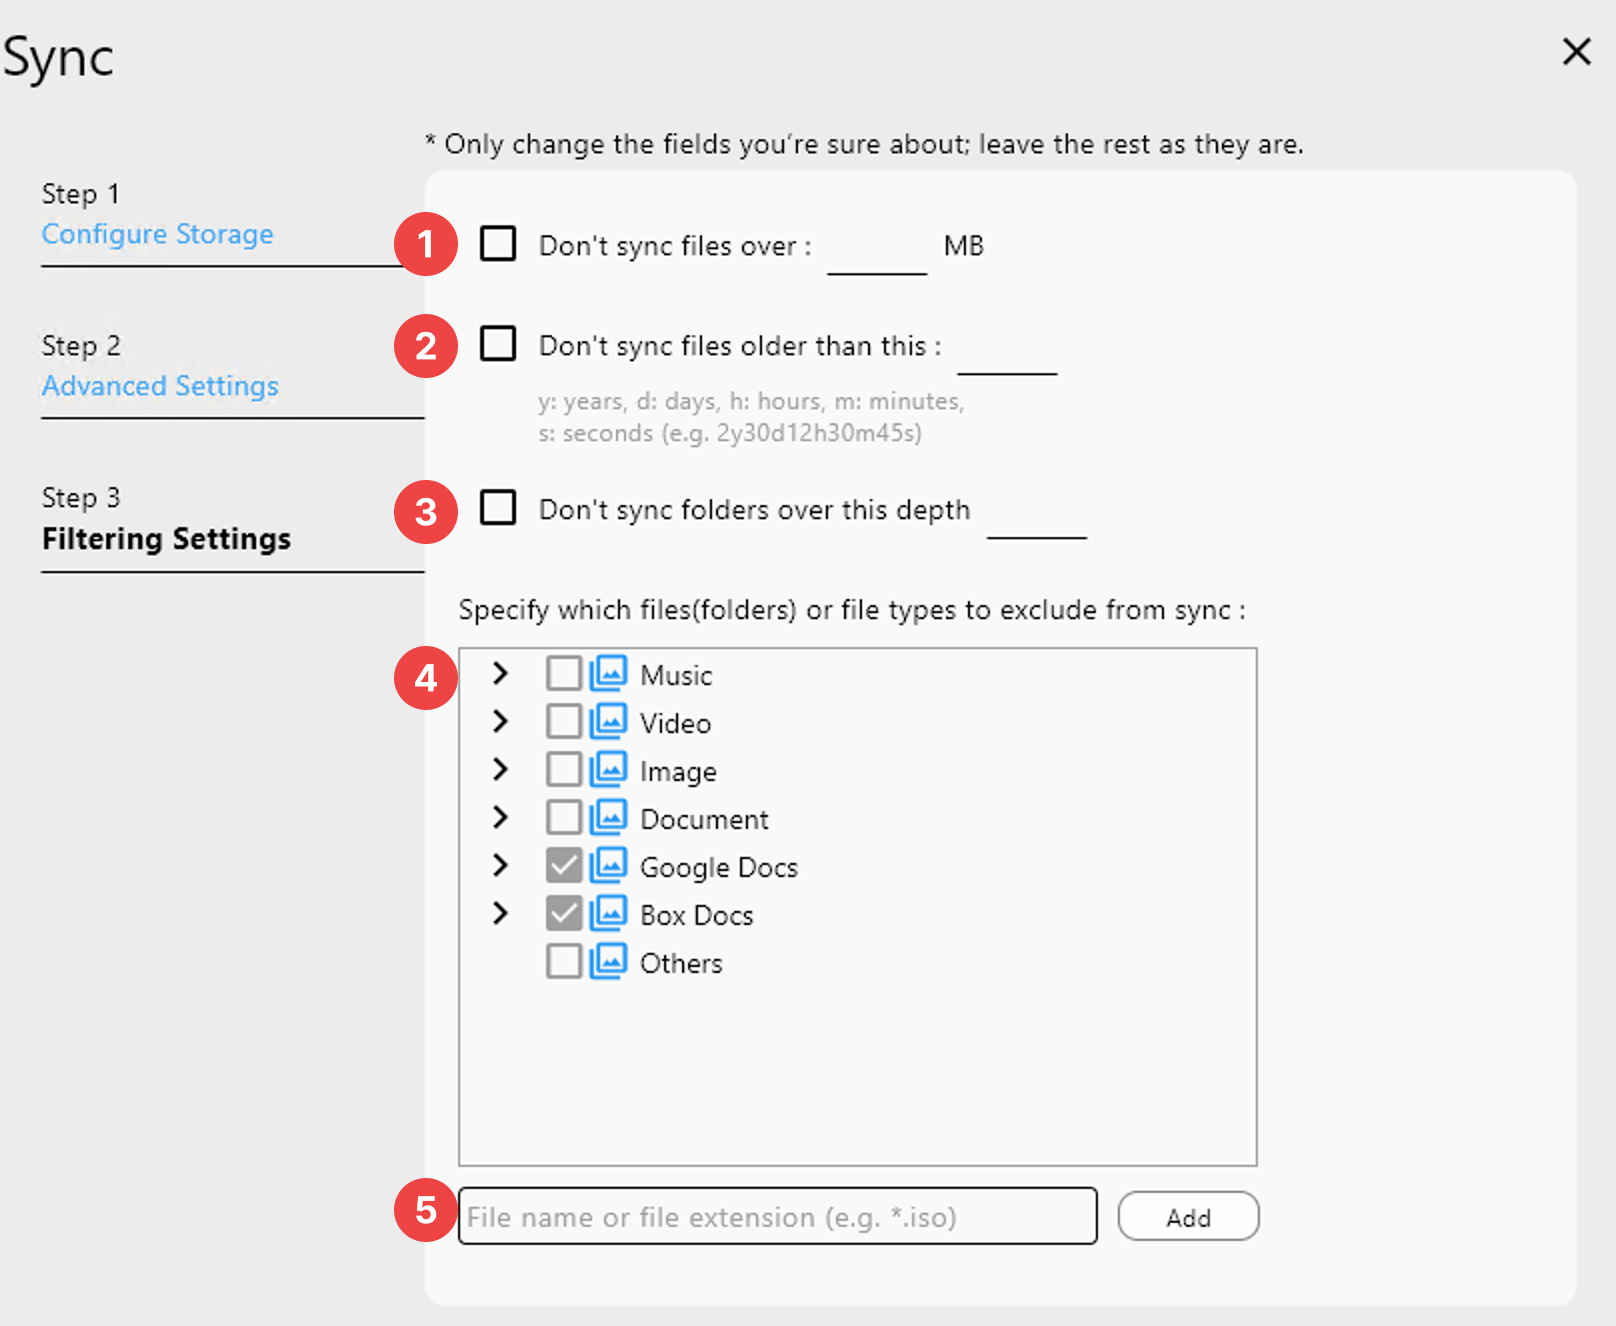Open Step 2 Advanced Settings
The image size is (1616, 1326).
(x=159, y=386)
